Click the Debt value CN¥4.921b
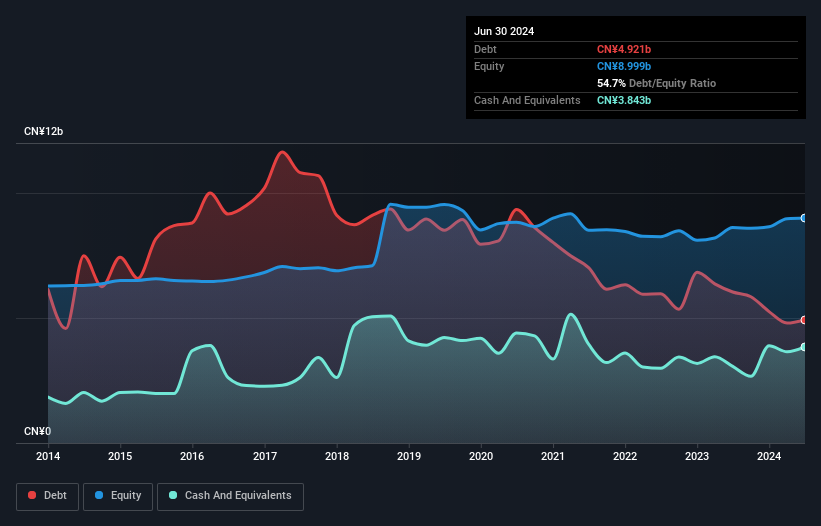This screenshot has height=526, width=821. click(x=624, y=49)
